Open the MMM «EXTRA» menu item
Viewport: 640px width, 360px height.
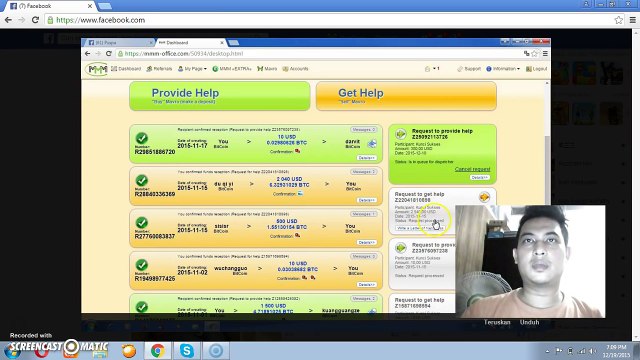click(x=232, y=69)
